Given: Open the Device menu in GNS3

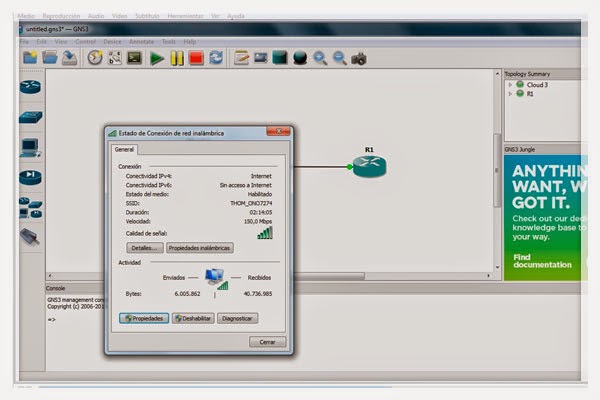Looking at the screenshot, I should [x=112, y=42].
